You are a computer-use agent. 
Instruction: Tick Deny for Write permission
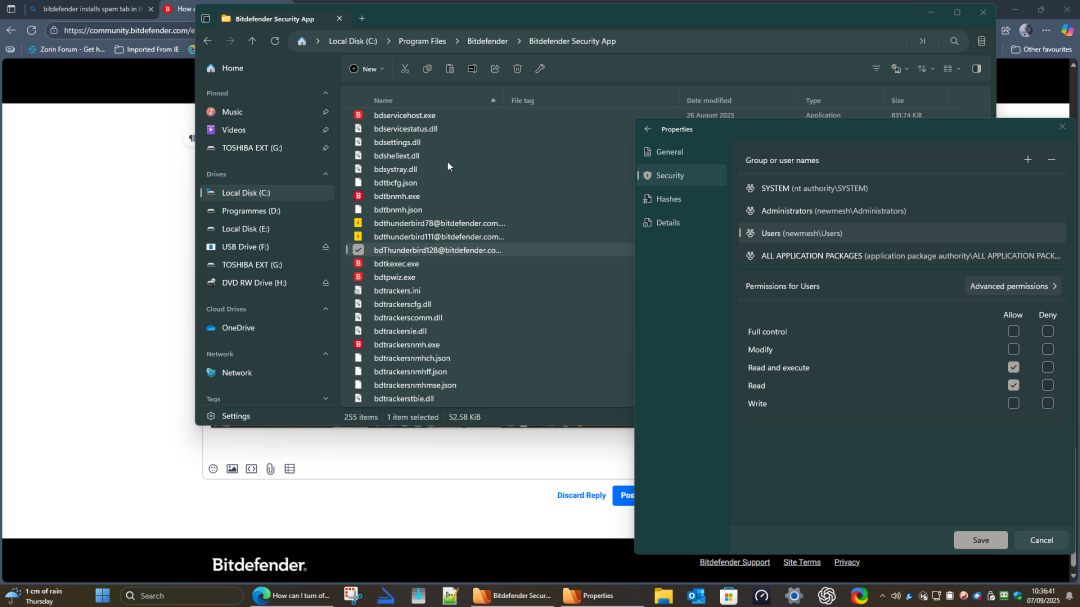(1048, 403)
